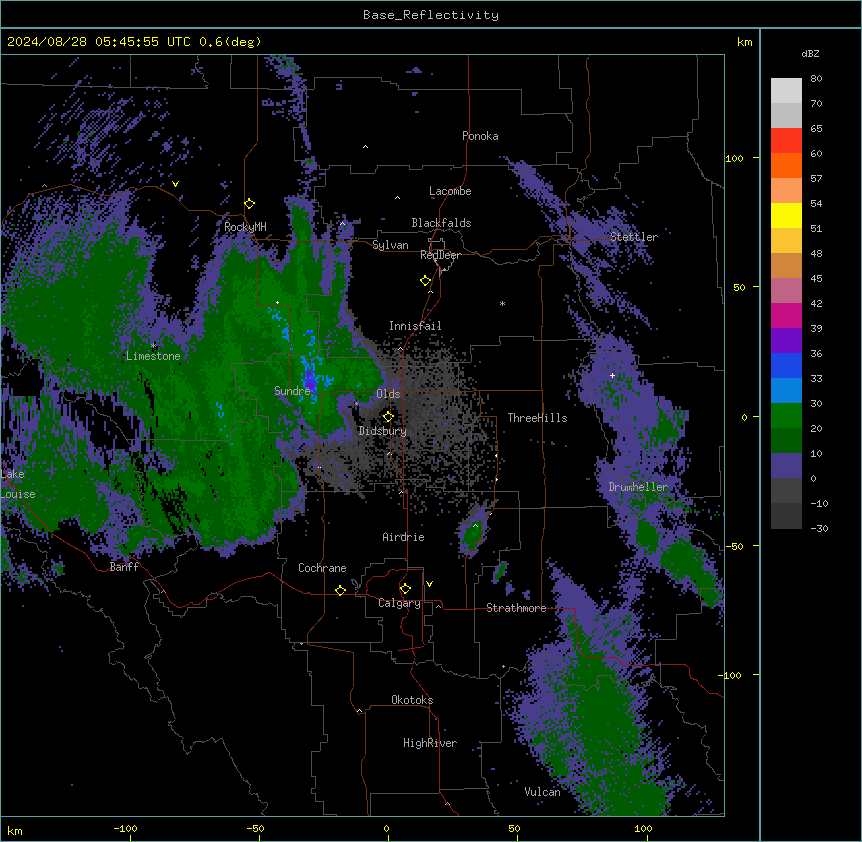Click the dBZ legend heading

[810, 54]
